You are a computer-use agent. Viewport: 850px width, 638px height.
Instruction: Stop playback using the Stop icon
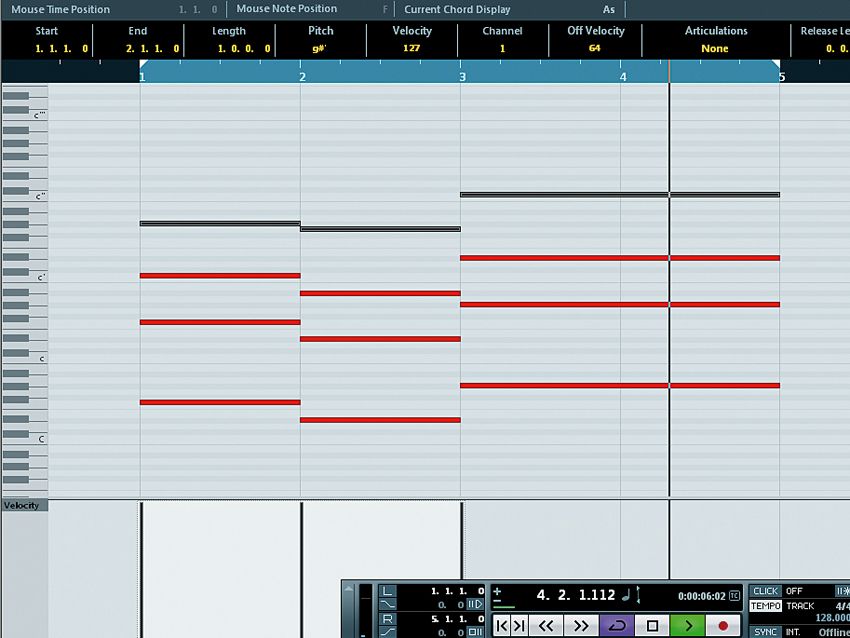point(653,623)
